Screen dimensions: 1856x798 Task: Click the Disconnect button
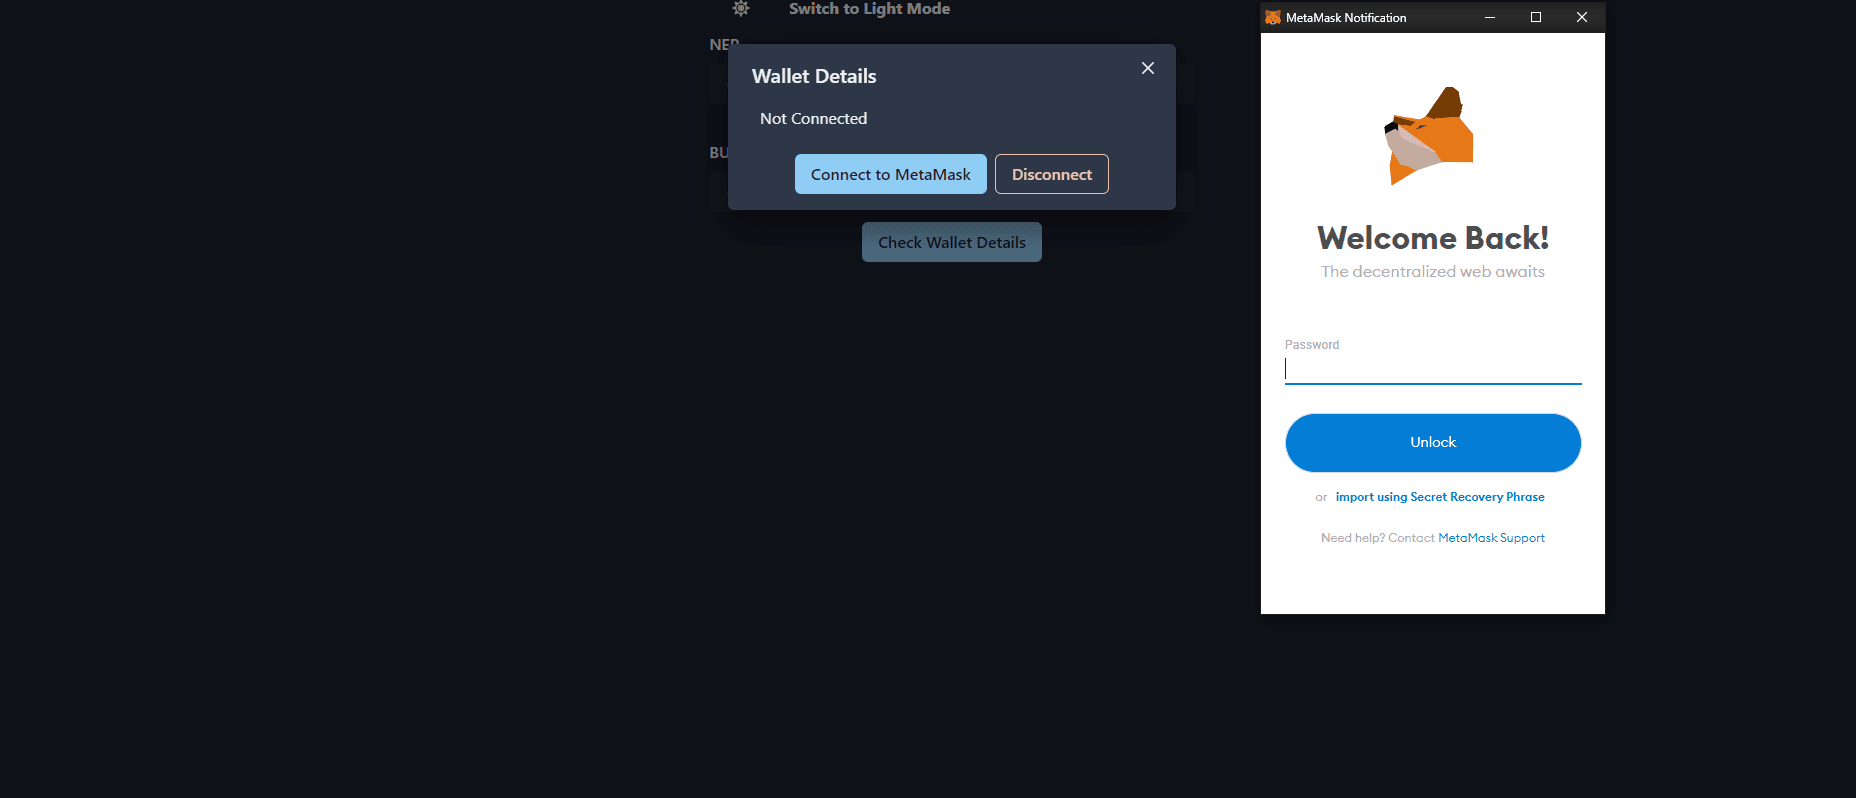click(1052, 174)
